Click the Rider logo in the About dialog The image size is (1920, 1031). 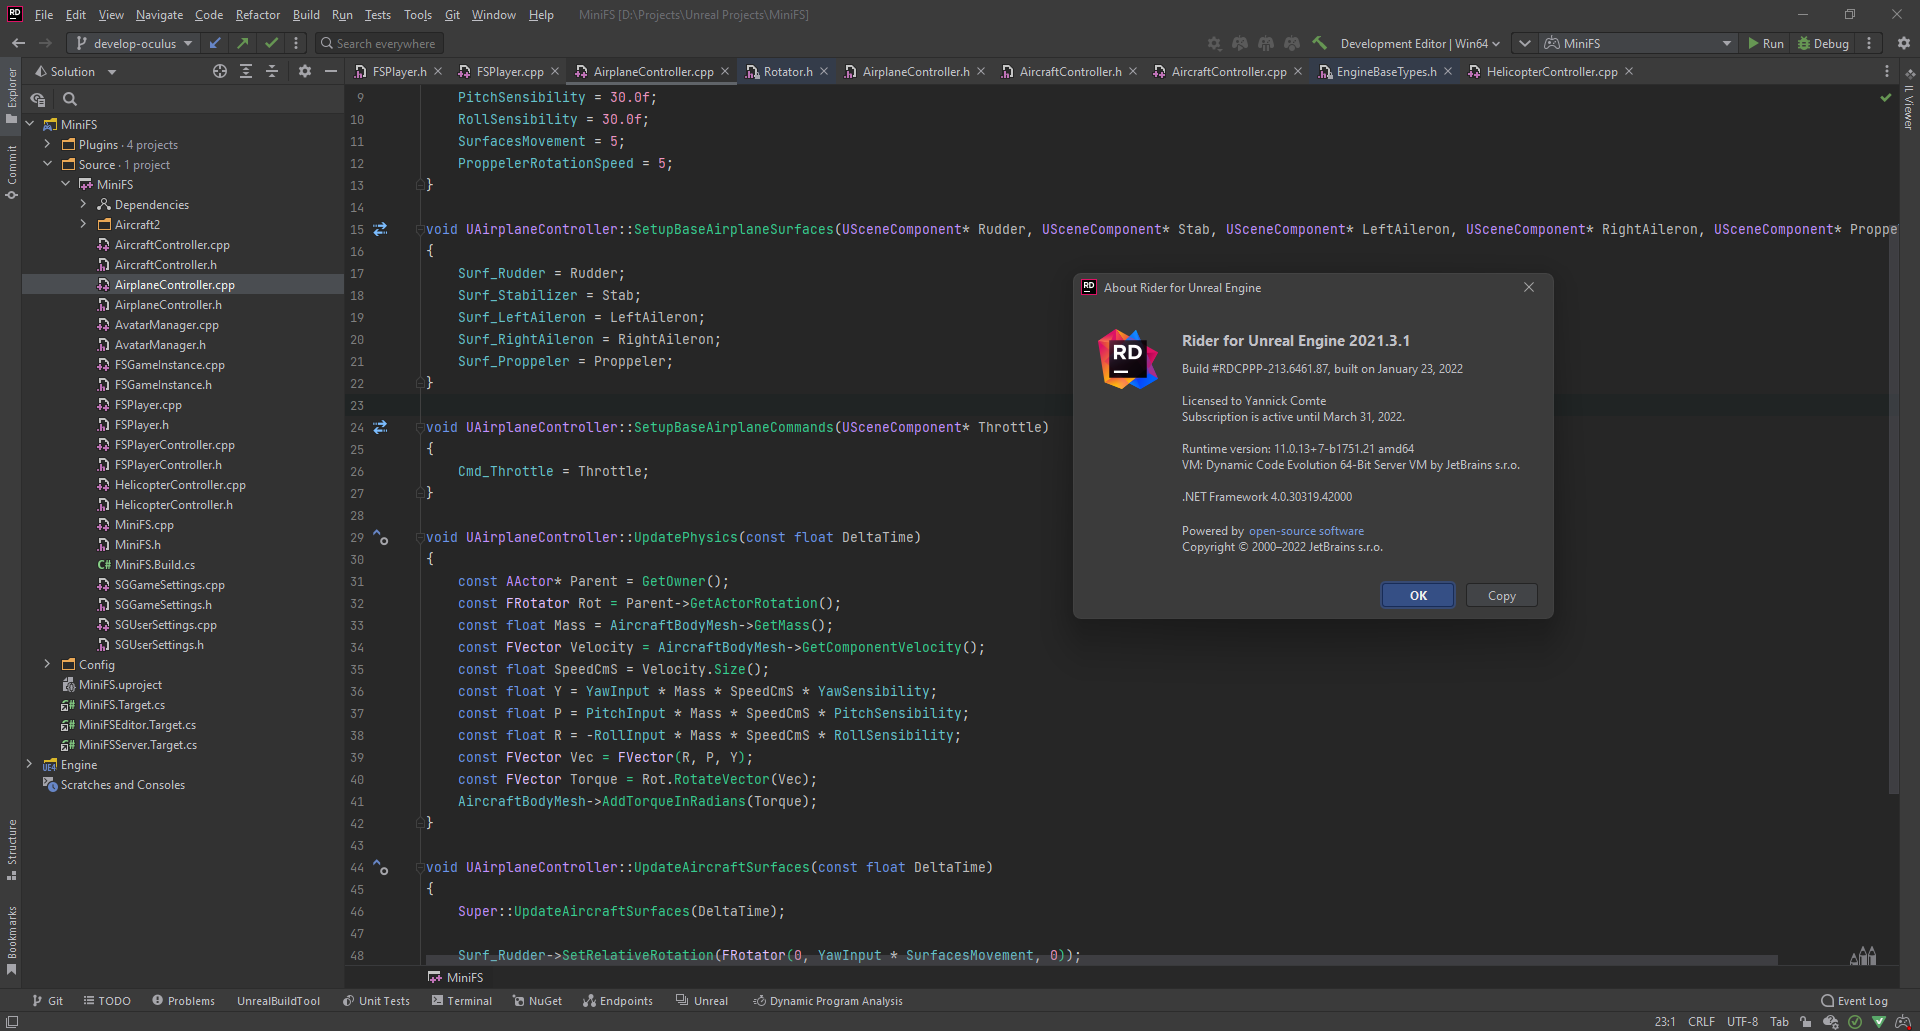1128,359
